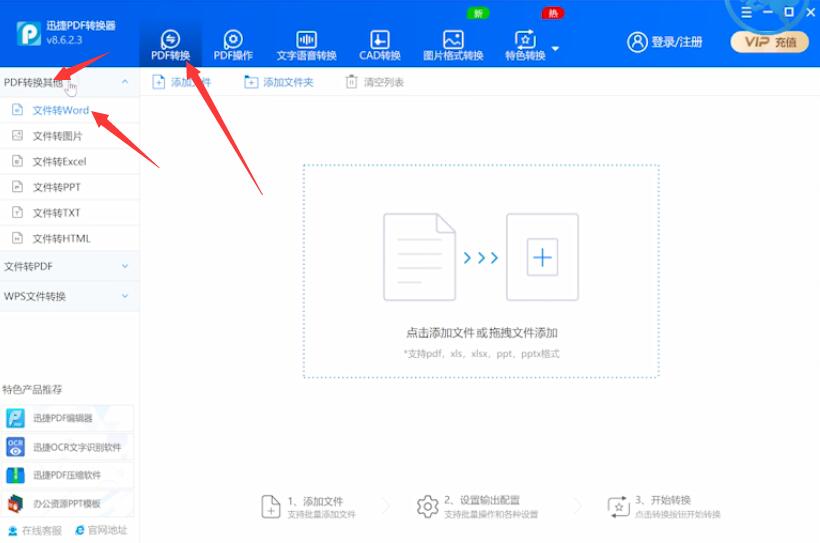This screenshot has height=543, width=820.
Task: Expand the WPS文件转换 section chevron
Action: click(x=125, y=296)
